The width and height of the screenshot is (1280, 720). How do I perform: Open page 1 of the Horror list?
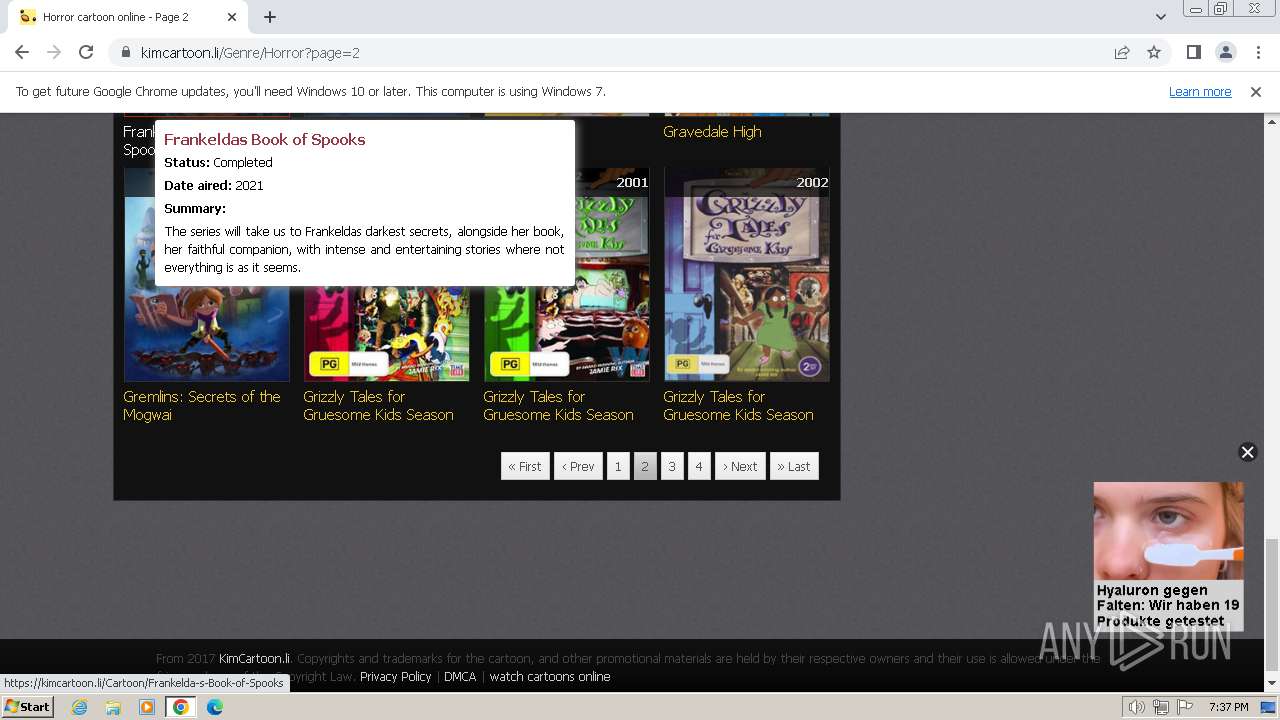pos(618,466)
